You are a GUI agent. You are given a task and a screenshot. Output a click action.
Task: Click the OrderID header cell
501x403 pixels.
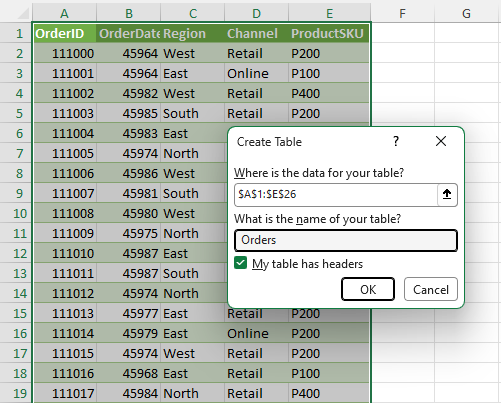65,34
